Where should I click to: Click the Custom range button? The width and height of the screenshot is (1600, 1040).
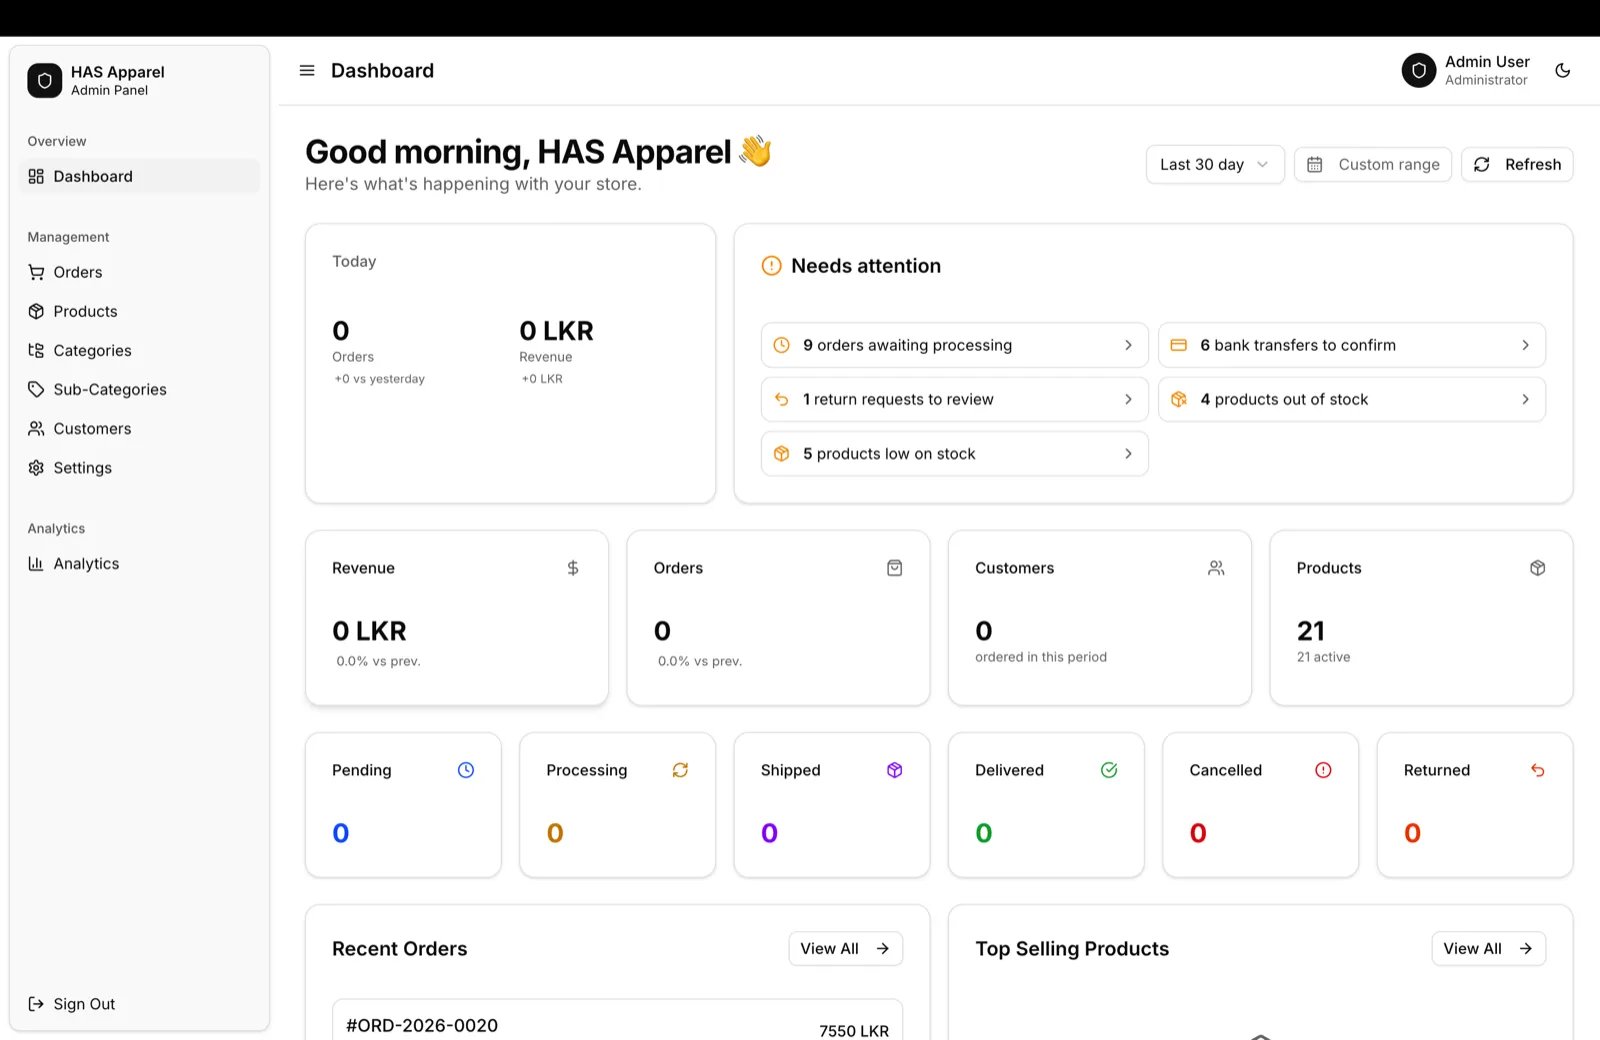(x=1373, y=165)
